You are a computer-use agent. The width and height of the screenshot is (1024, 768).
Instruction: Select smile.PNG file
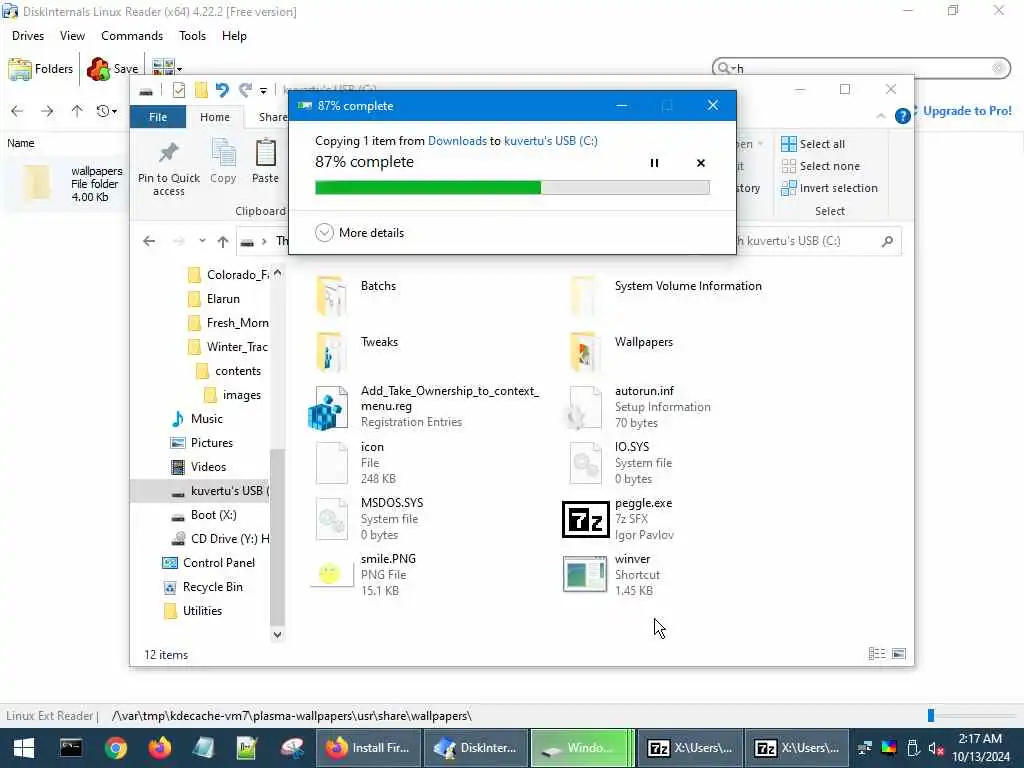(x=364, y=575)
